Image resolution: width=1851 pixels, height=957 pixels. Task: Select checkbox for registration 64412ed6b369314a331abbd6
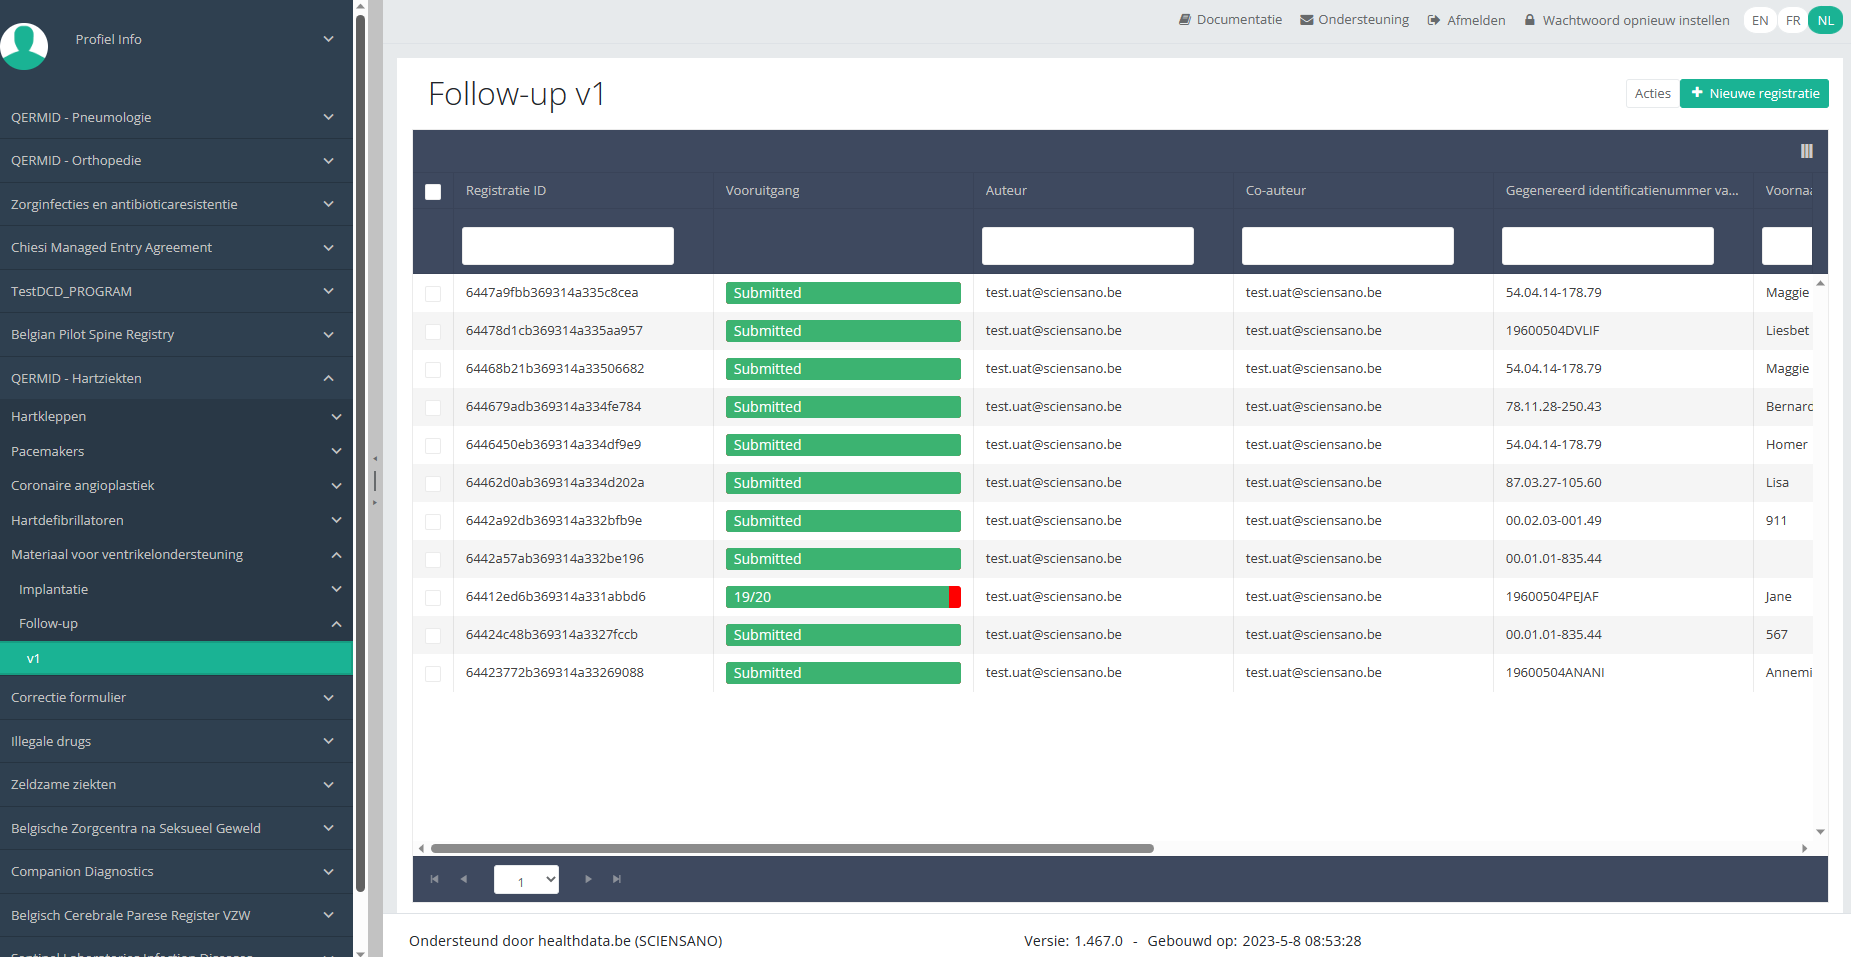coord(433,598)
